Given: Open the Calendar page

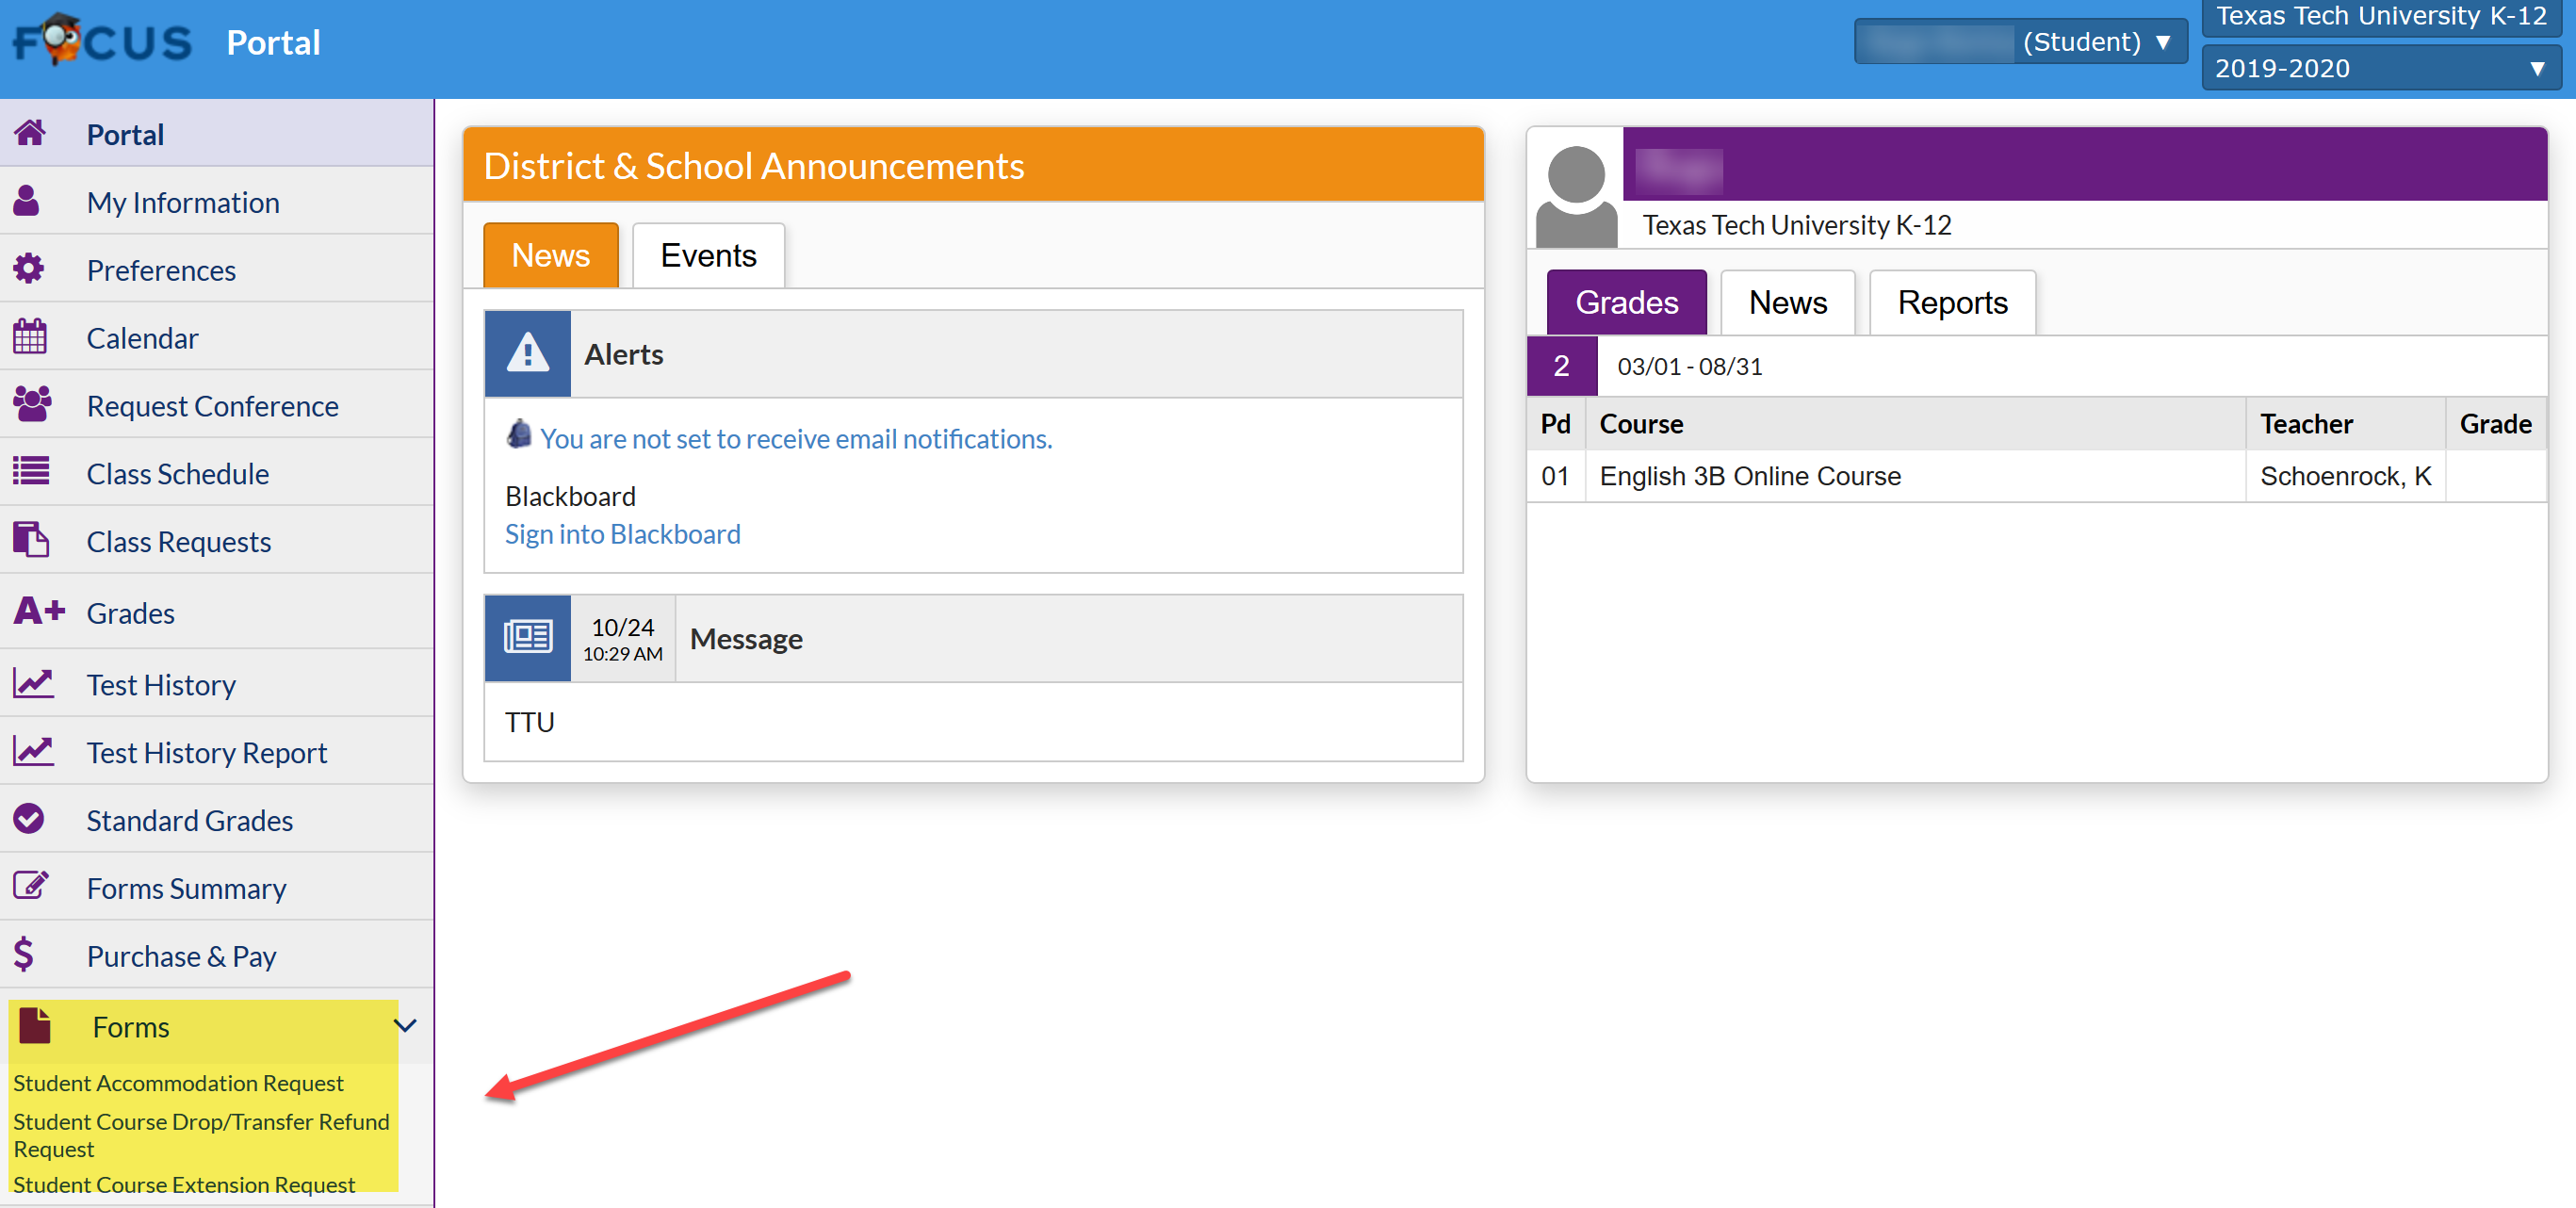Looking at the screenshot, I should (x=217, y=337).
